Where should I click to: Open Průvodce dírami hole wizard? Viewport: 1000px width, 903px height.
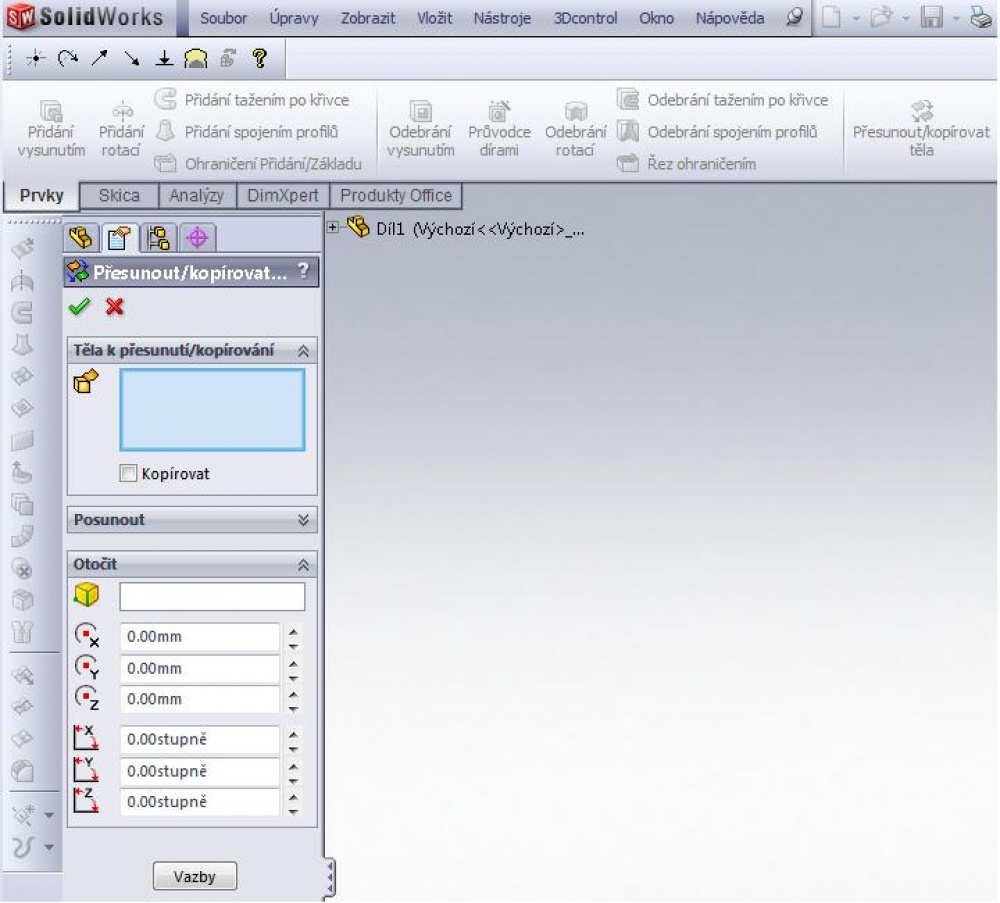pyautogui.click(x=499, y=129)
